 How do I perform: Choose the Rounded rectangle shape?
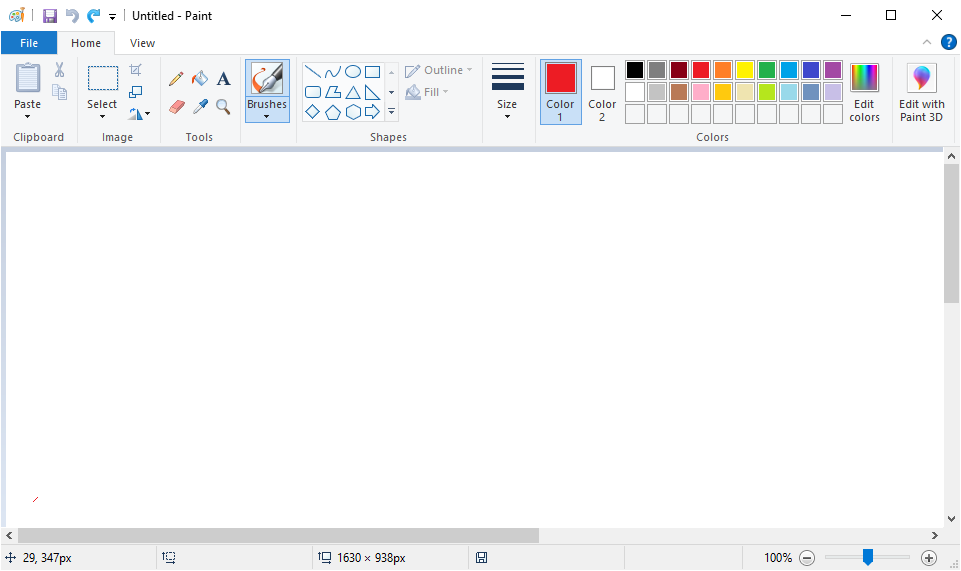pyautogui.click(x=313, y=92)
